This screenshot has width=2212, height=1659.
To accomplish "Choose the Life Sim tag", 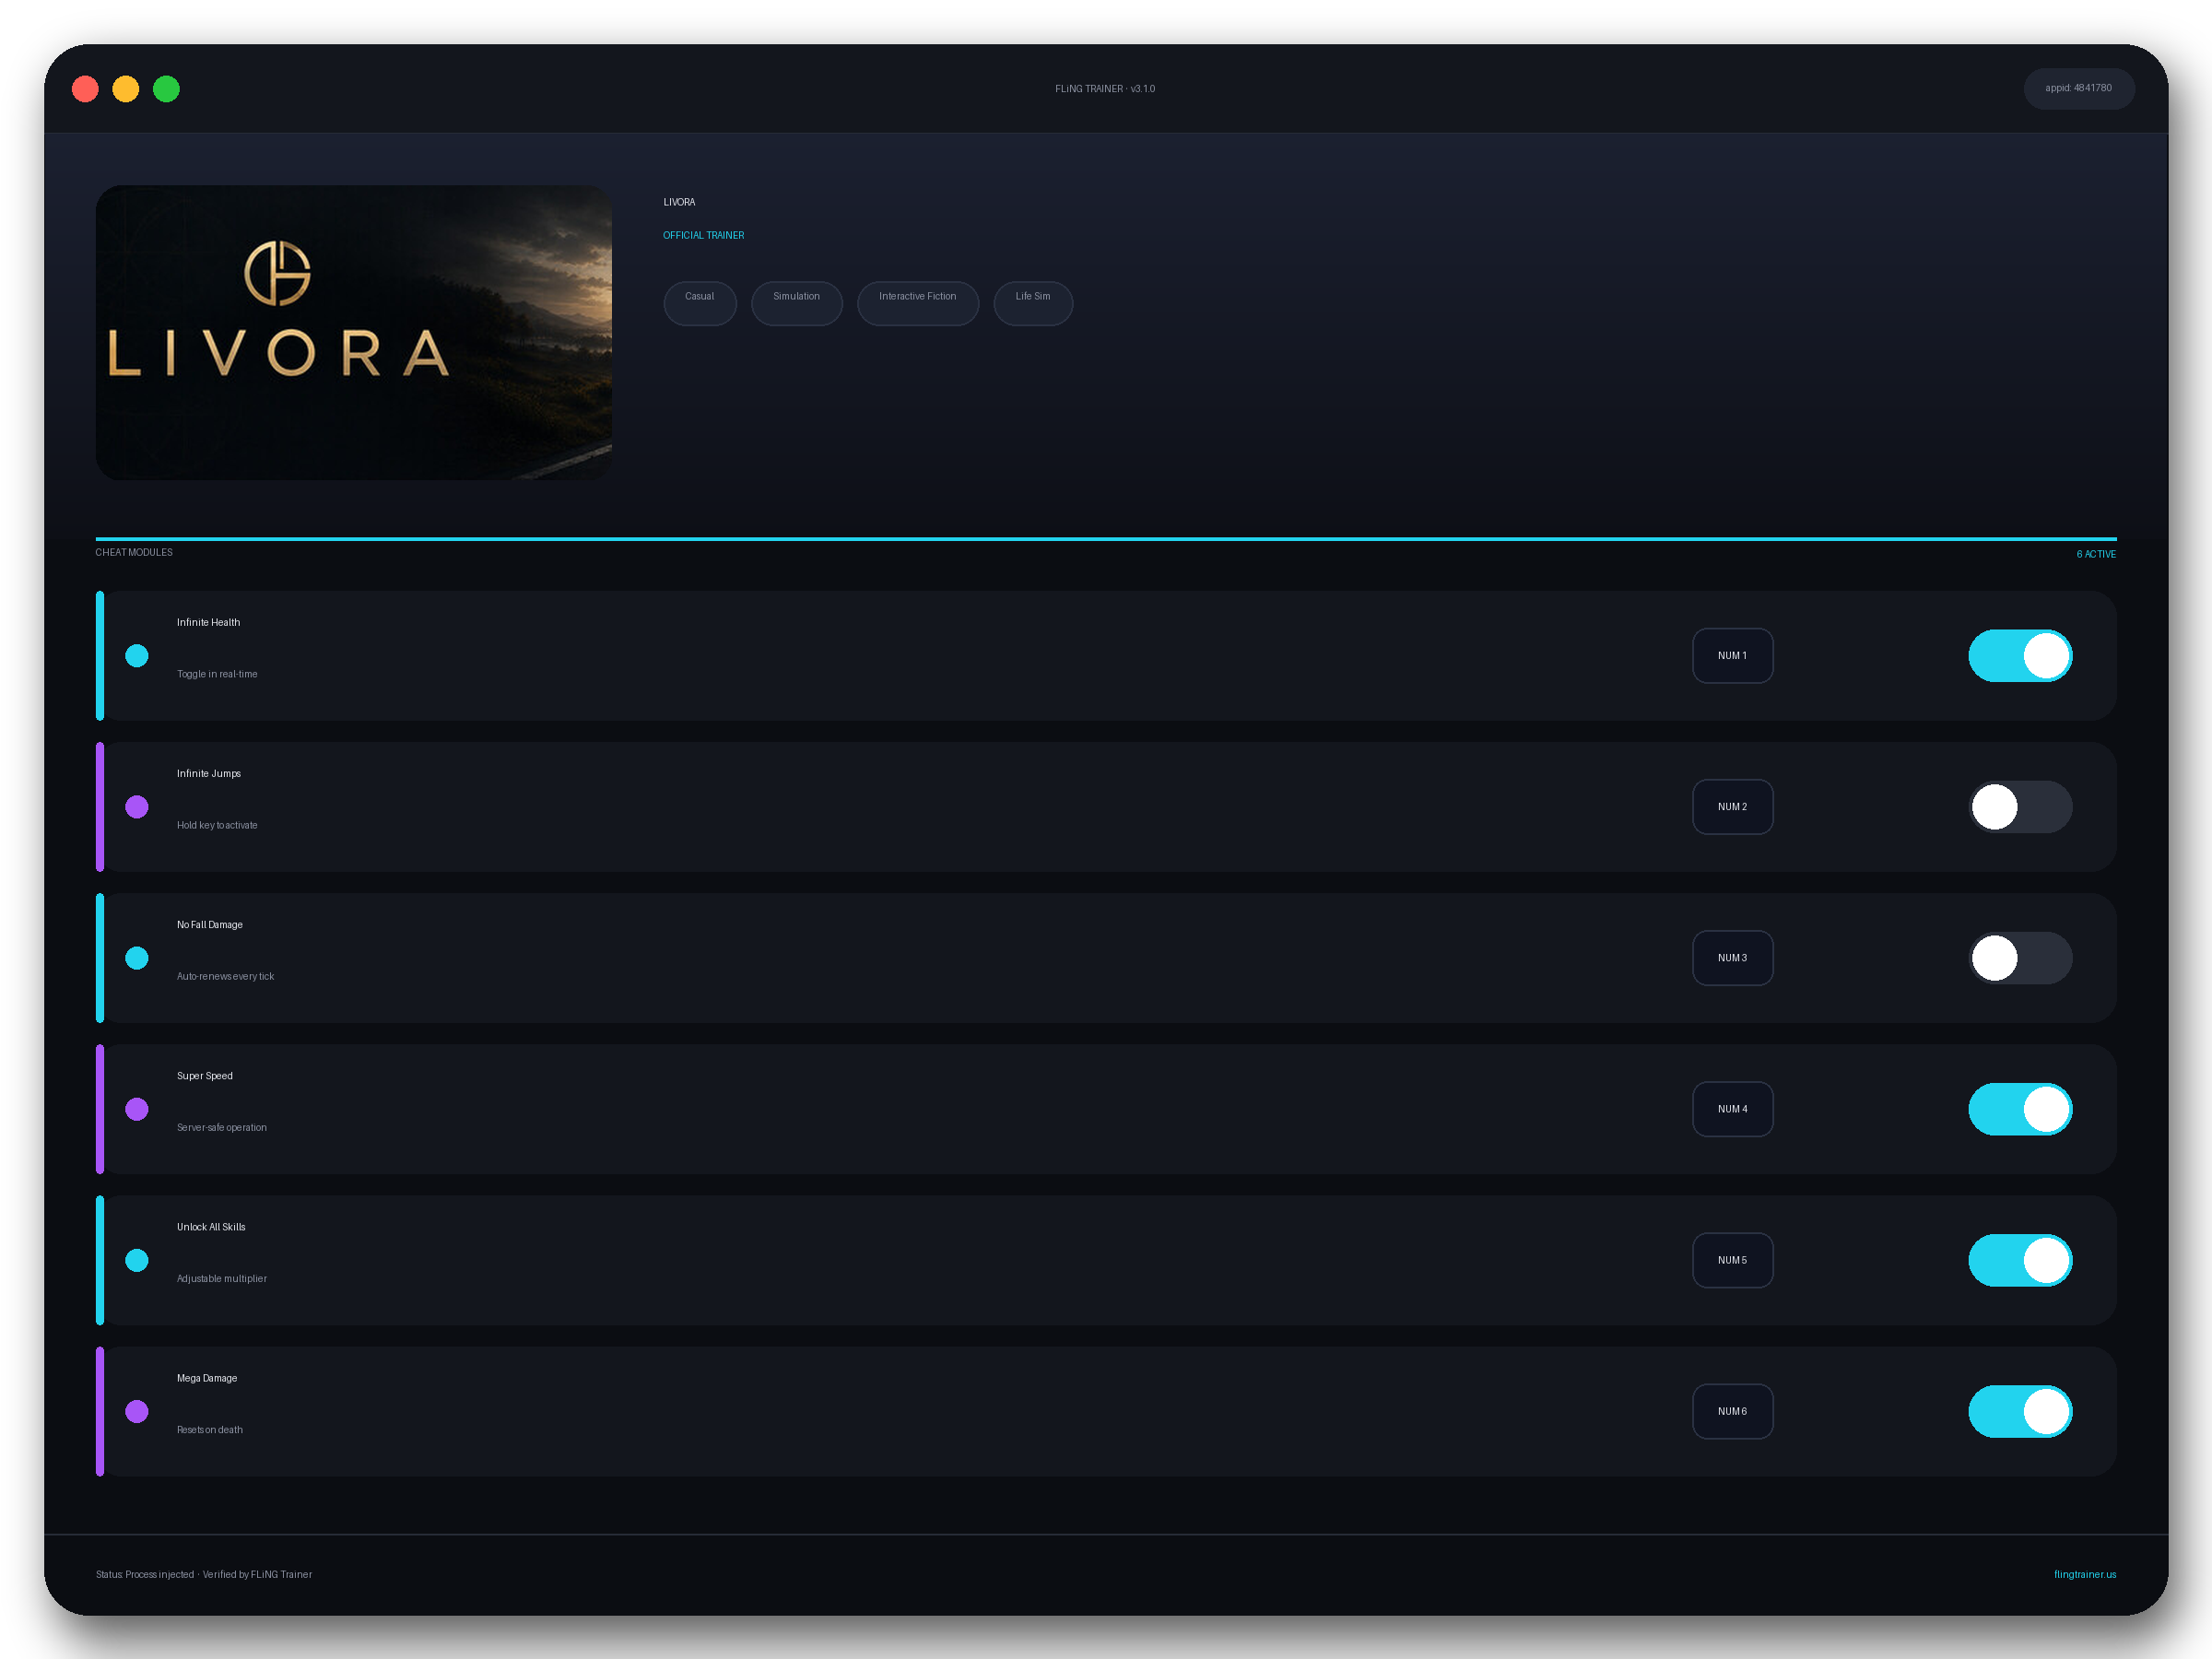I will 1033,303.
